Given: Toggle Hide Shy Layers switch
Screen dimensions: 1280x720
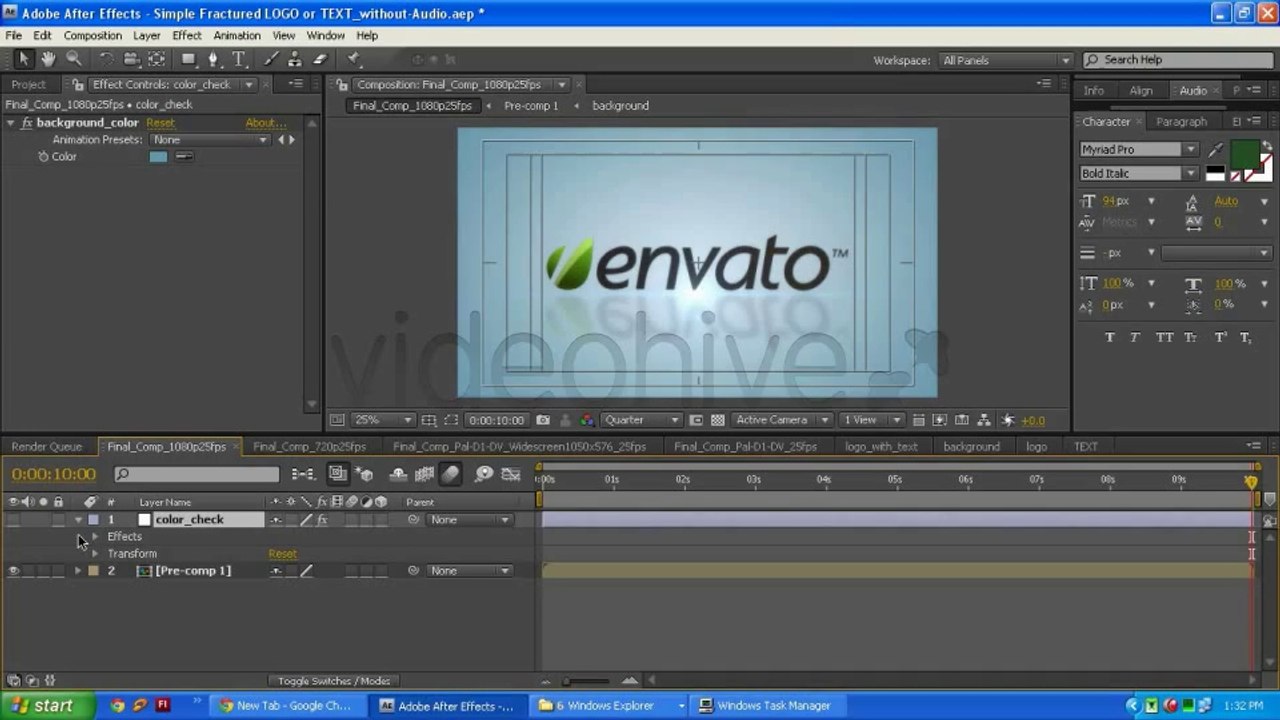Looking at the screenshot, I should click(398, 474).
